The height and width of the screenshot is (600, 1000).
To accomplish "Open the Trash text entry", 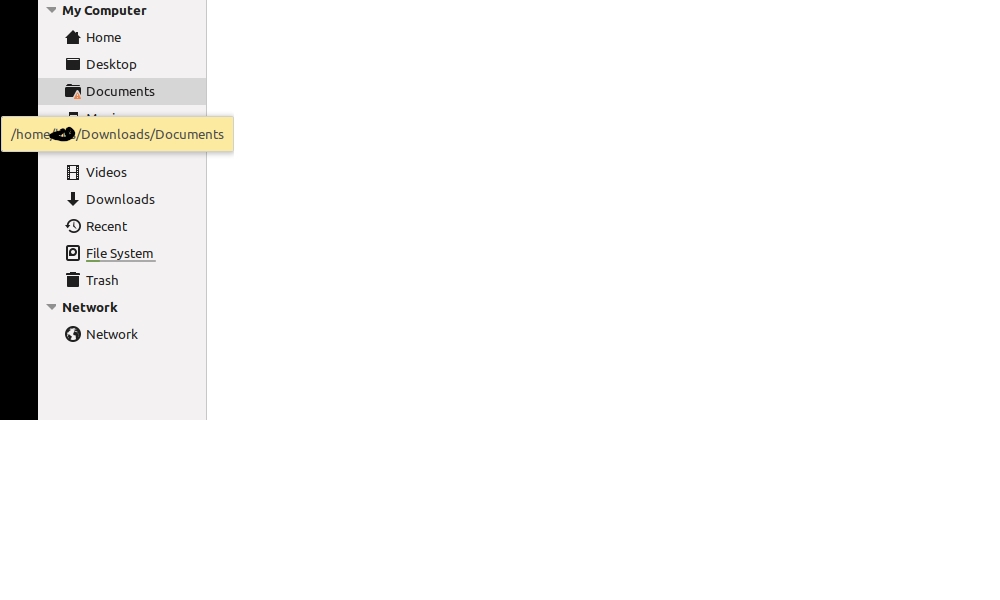I will coord(102,281).
